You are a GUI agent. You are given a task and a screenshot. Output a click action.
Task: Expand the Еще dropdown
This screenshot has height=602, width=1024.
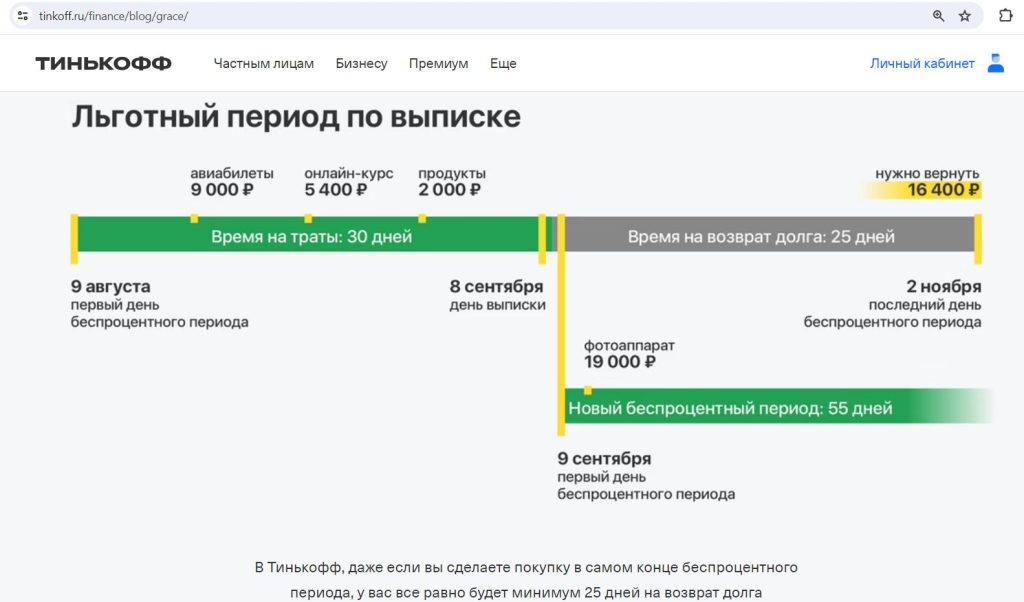[503, 63]
